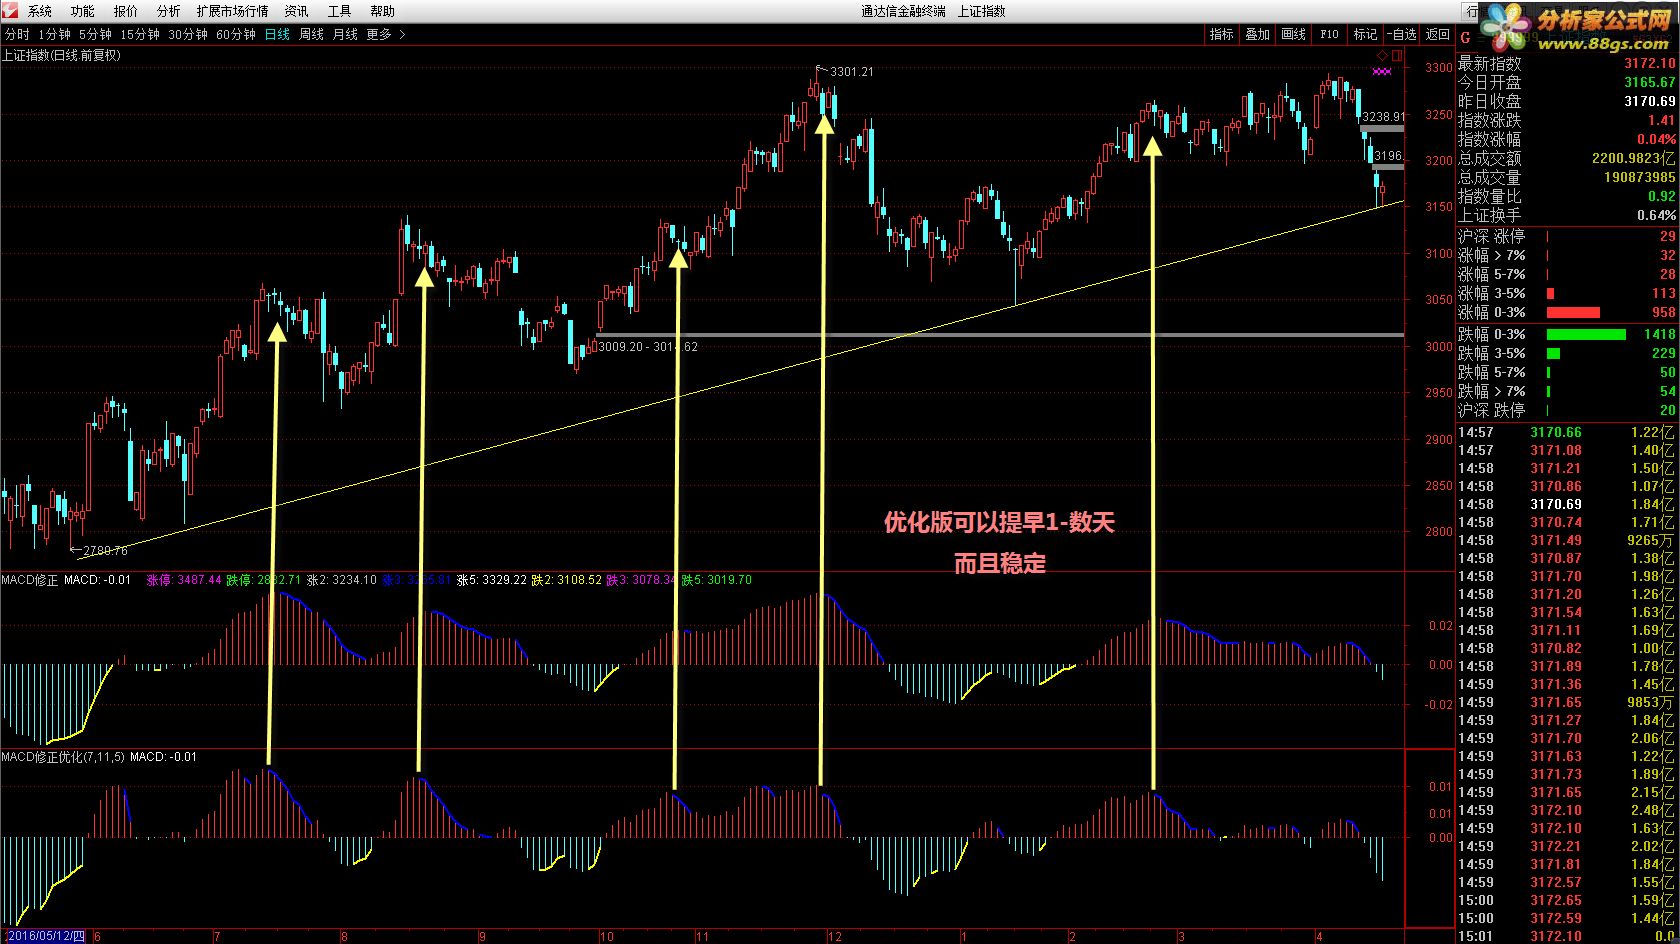Click the diamond icon above the chart

tap(1383, 55)
